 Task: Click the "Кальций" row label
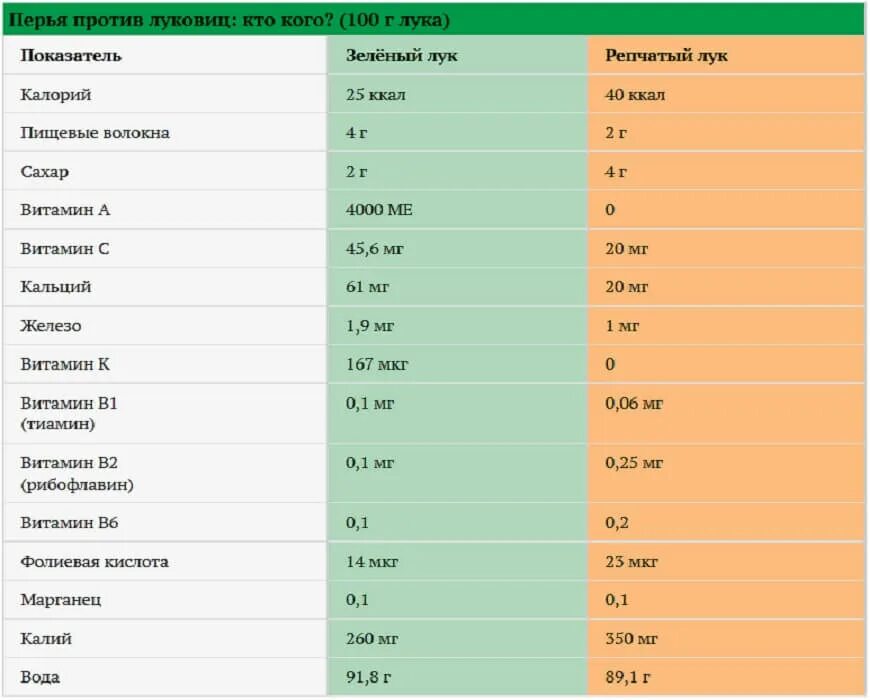pyautogui.click(x=56, y=287)
